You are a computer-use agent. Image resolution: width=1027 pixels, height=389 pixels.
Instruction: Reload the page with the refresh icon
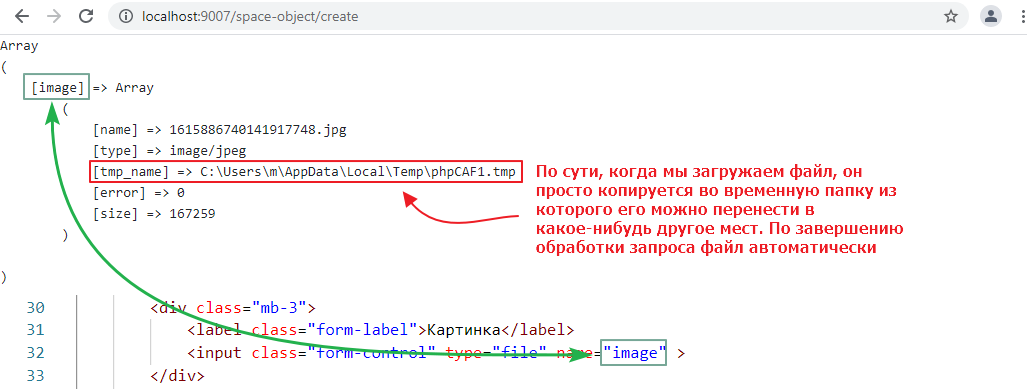[86, 16]
